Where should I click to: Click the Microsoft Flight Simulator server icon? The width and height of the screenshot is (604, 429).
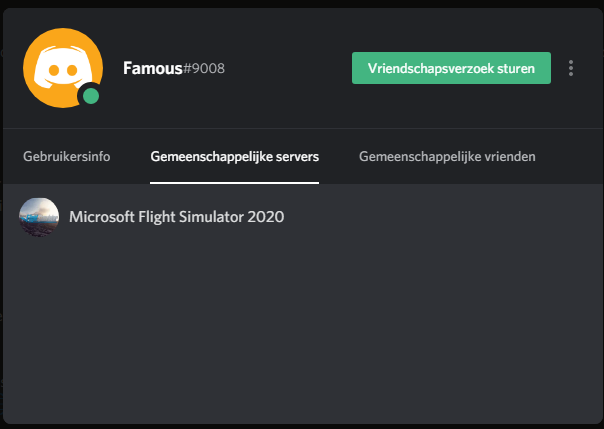(x=39, y=216)
